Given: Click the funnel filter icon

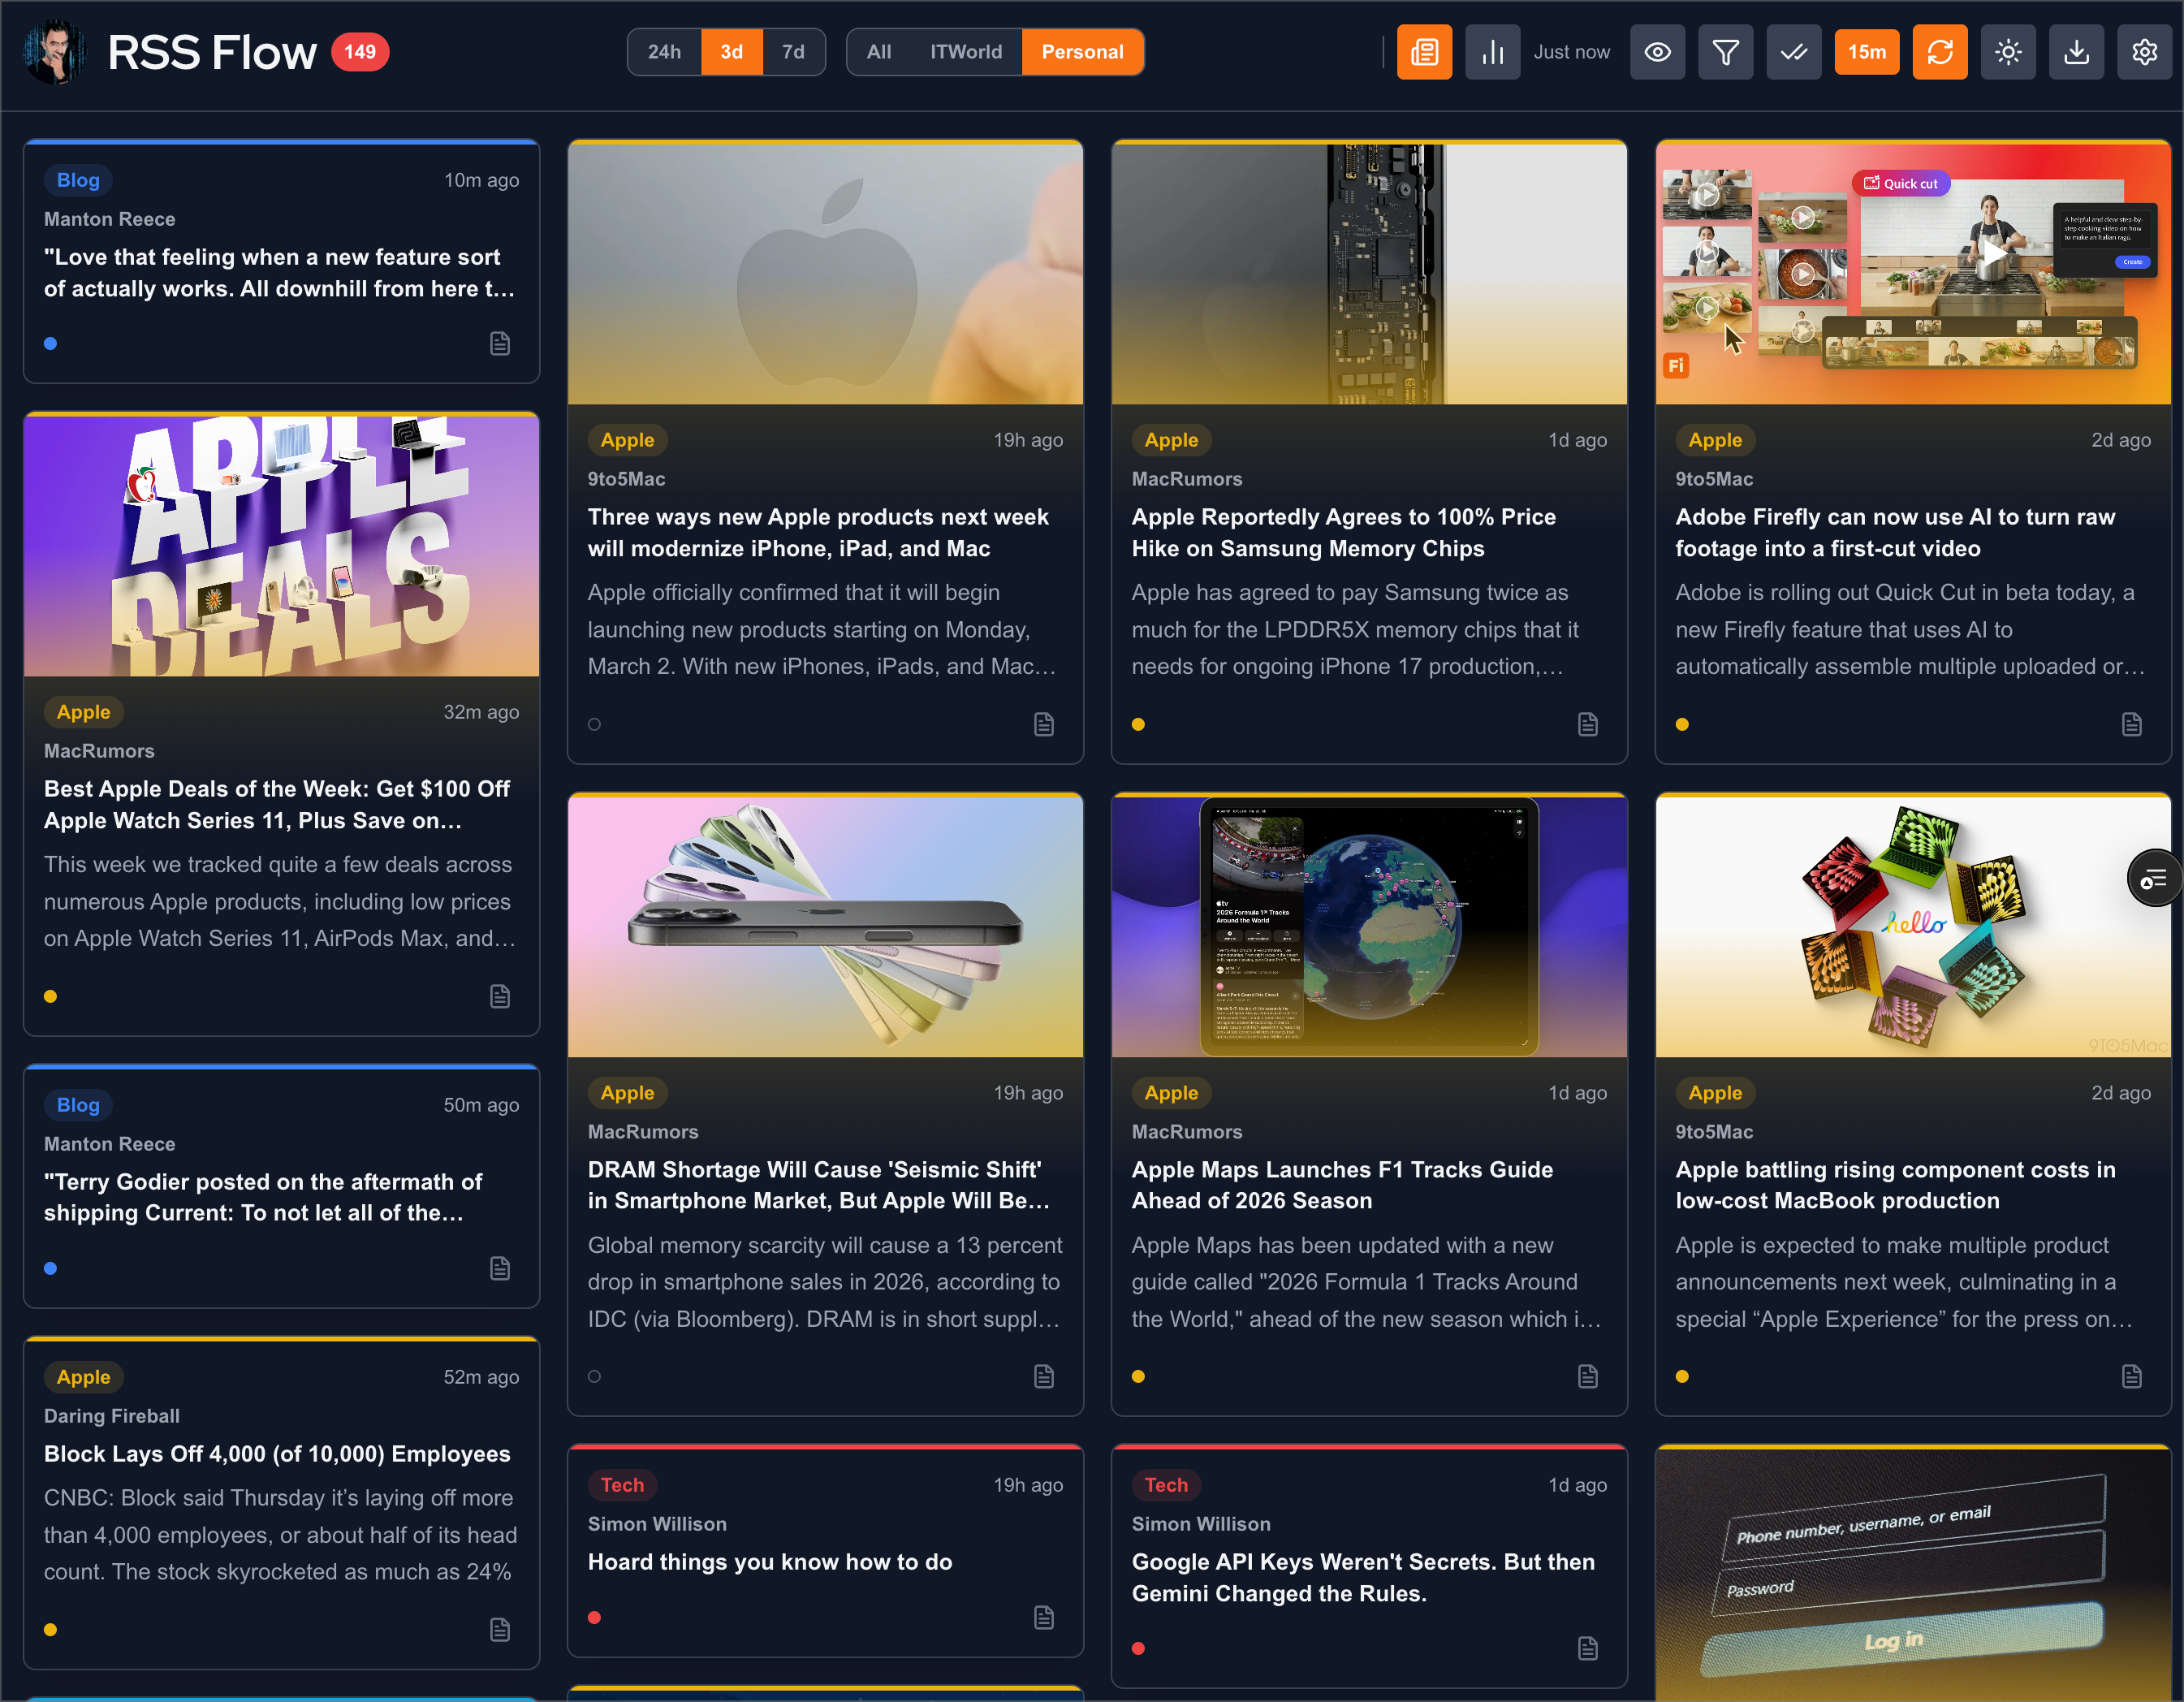Looking at the screenshot, I should coord(1725,52).
